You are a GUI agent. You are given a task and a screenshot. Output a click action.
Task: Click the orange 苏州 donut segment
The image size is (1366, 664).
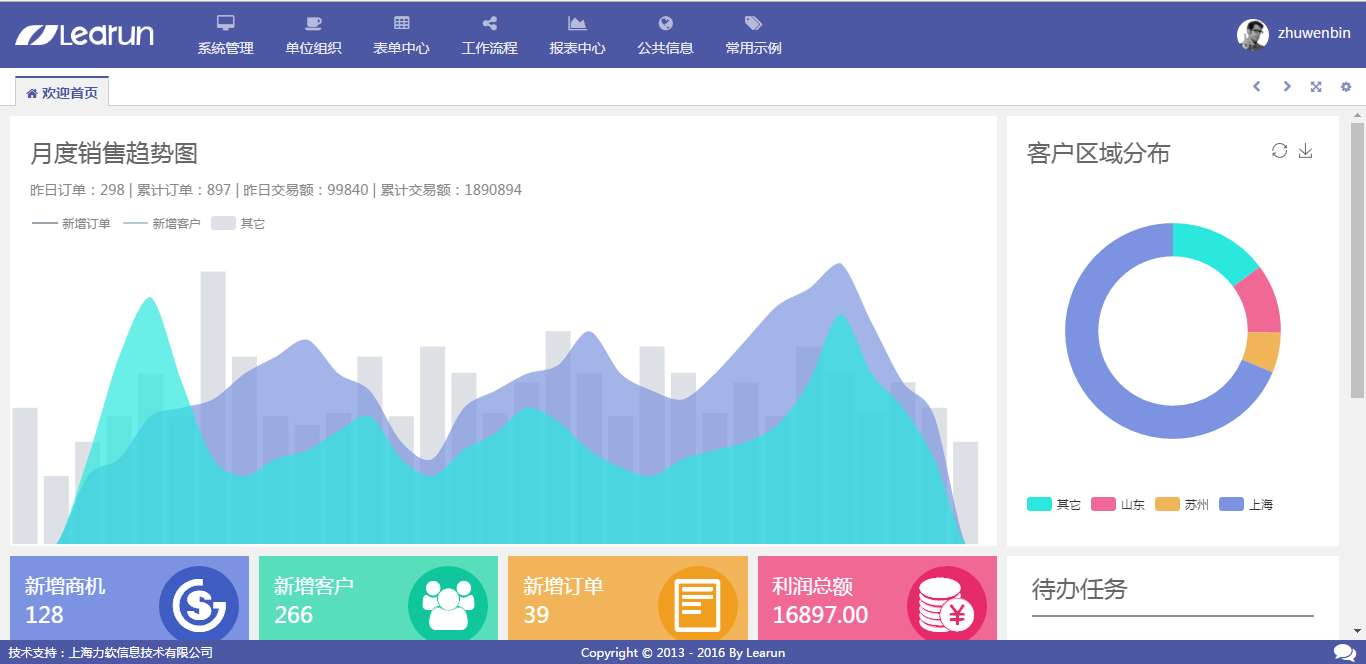tap(1263, 351)
